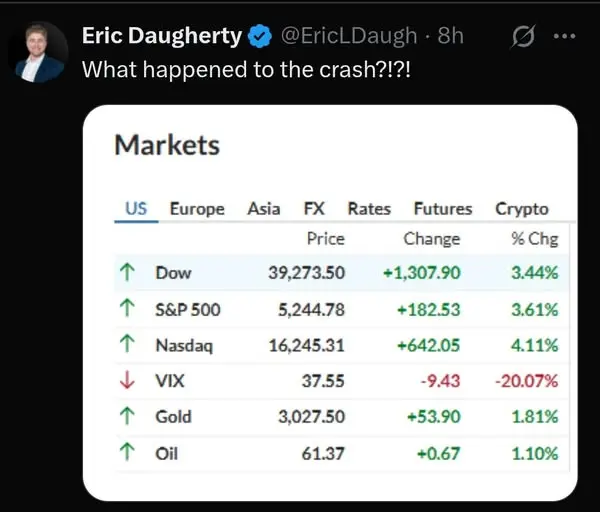Show the Futures tab
The image size is (600, 512).
(x=442, y=209)
